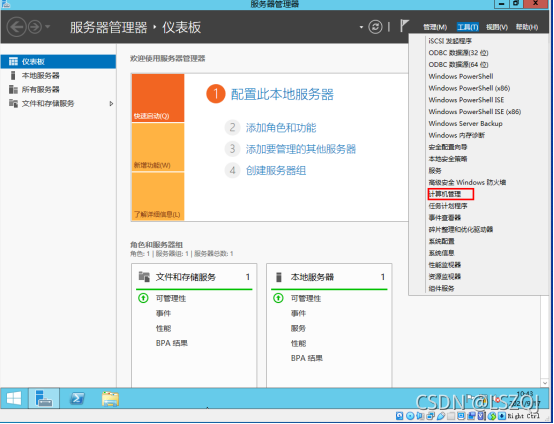Viewport: 554px width, 424px height.
Task: Open the notifications flag
Action: point(404,26)
